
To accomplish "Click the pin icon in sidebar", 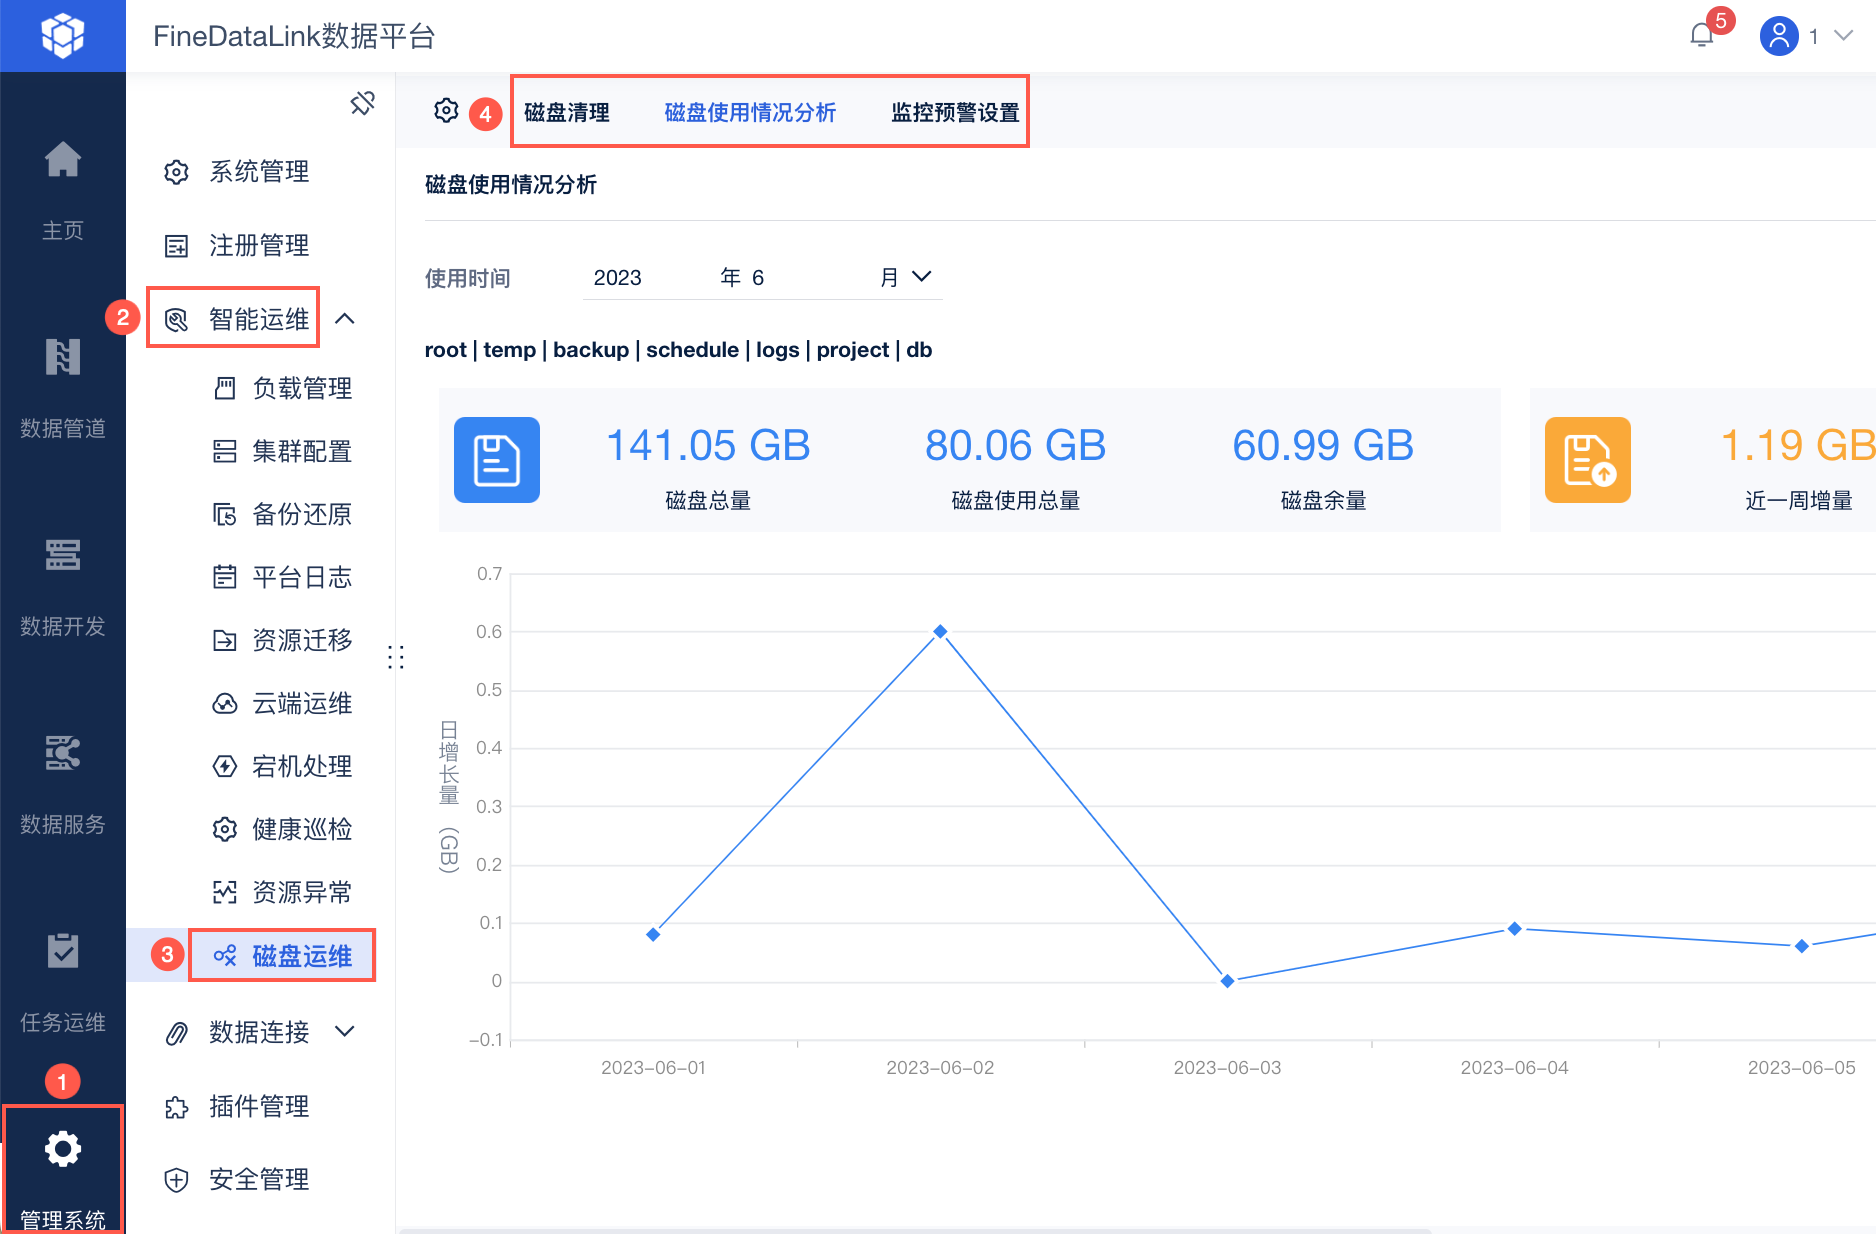I will point(362,103).
